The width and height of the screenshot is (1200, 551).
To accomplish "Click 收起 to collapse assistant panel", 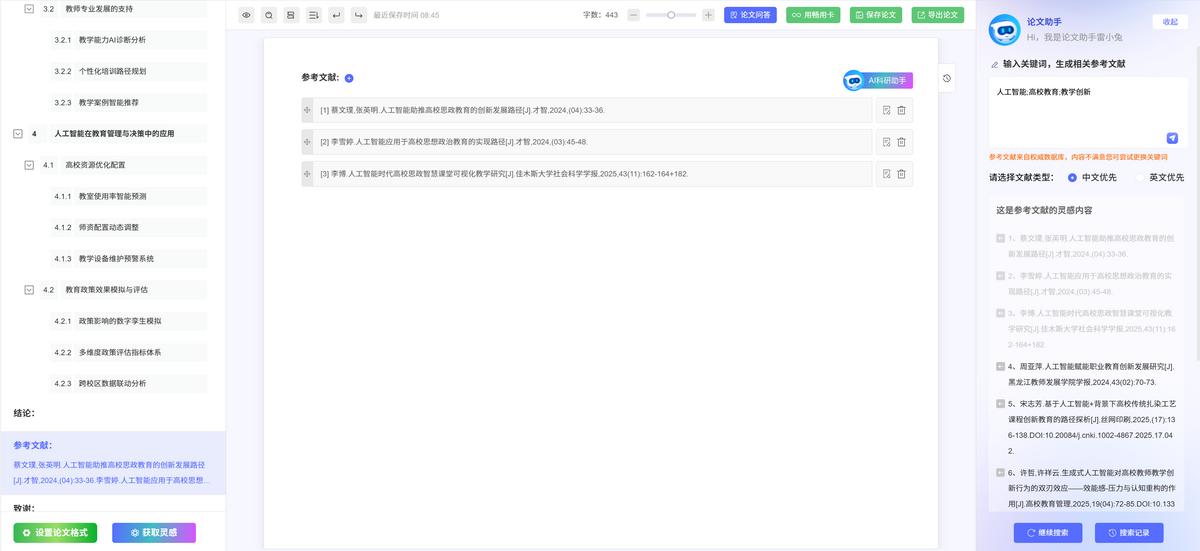I will click(1170, 22).
